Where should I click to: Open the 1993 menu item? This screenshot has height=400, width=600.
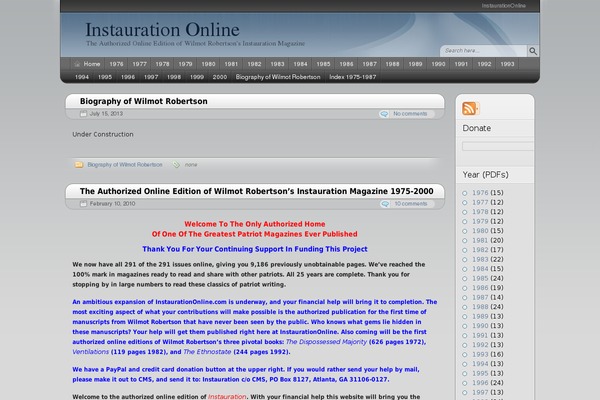click(x=507, y=64)
